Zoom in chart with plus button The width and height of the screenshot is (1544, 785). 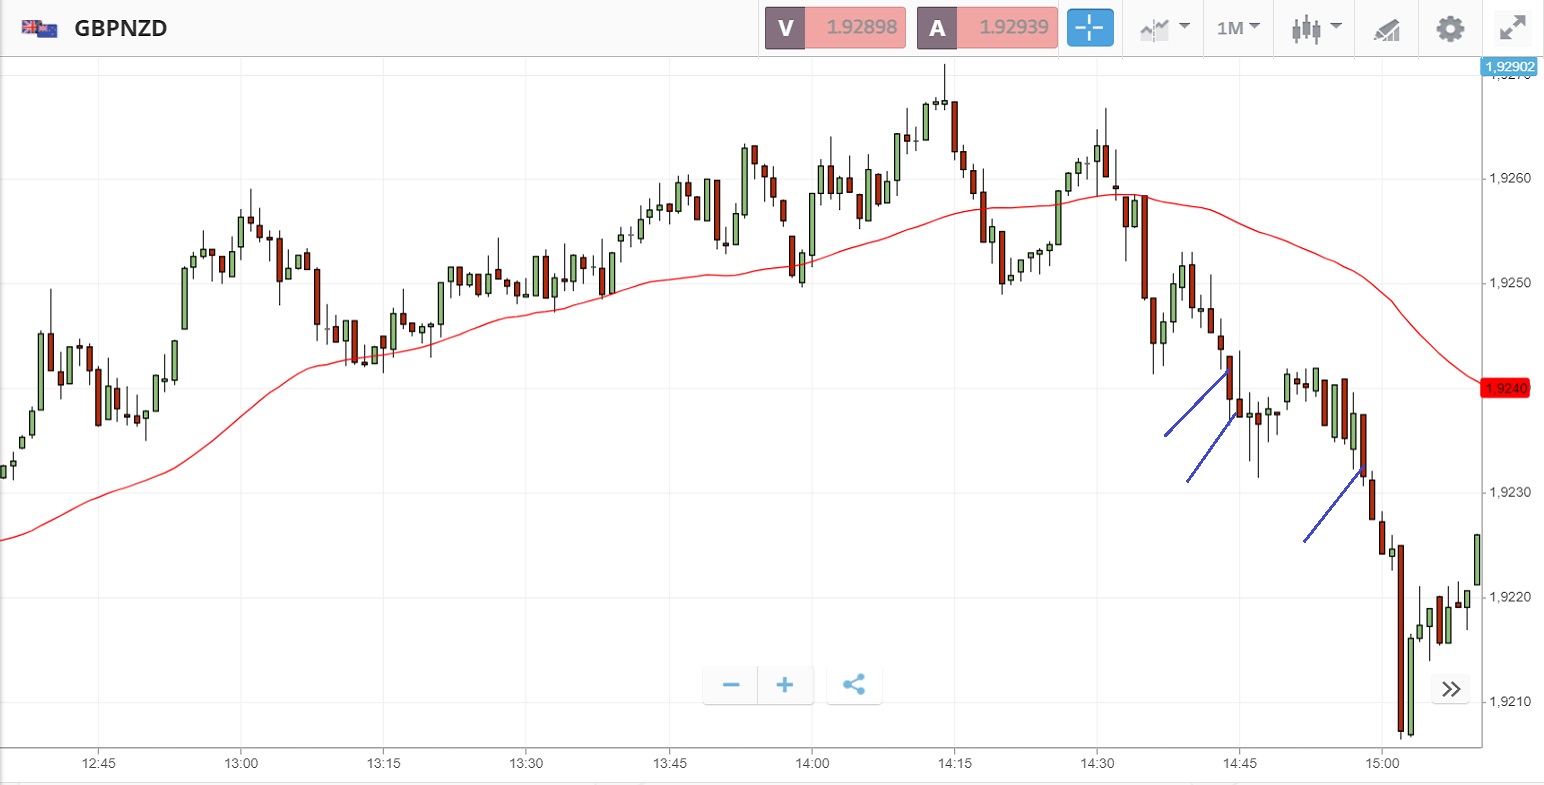tap(785, 685)
